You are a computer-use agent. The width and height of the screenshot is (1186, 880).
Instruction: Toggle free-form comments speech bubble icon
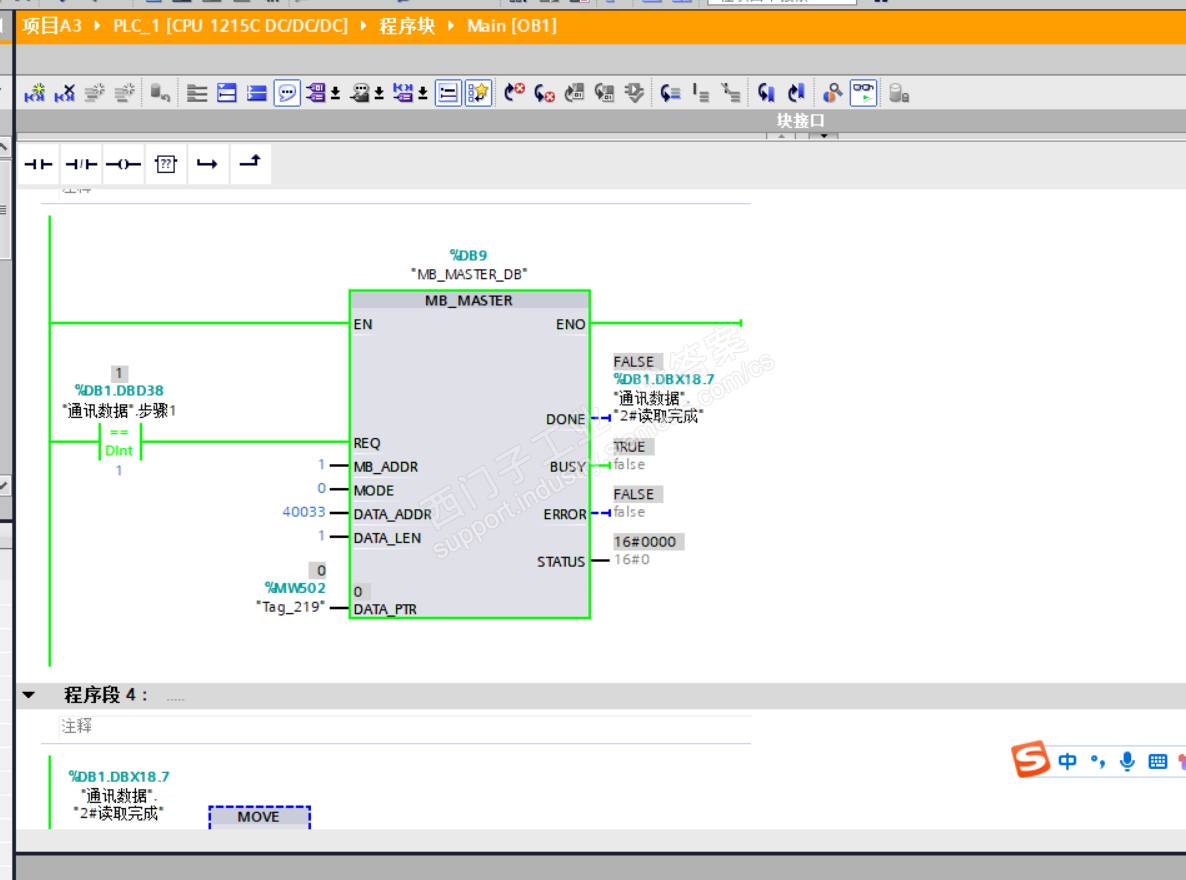(287, 93)
